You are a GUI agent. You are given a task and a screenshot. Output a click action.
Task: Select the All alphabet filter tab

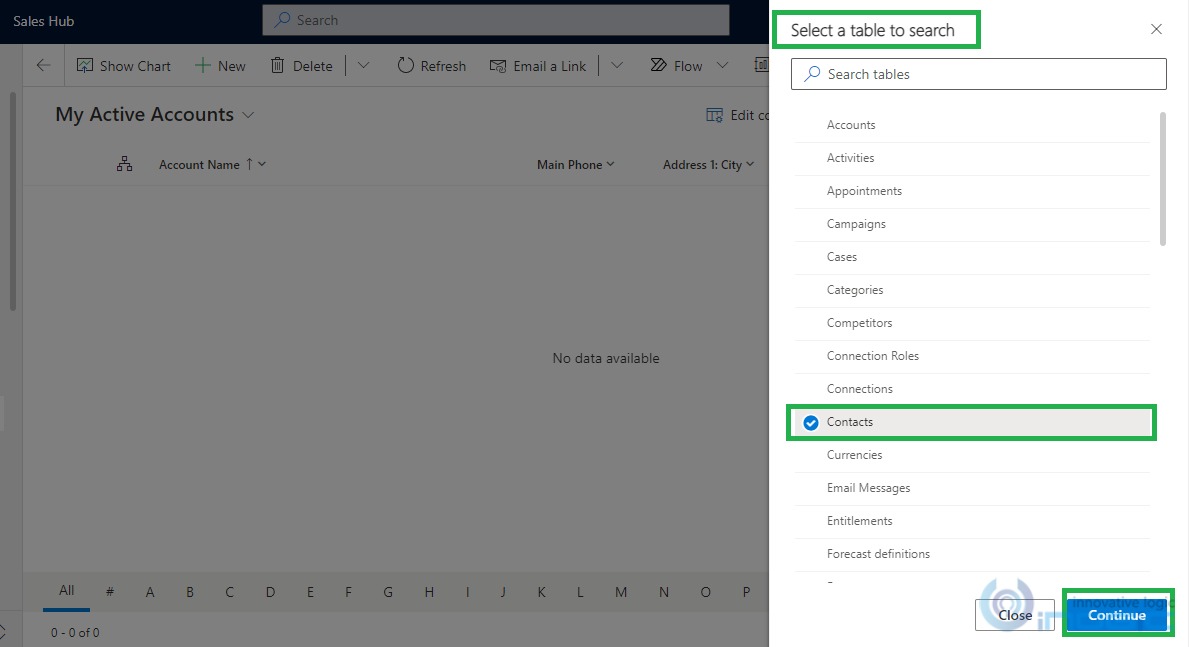tap(66, 591)
